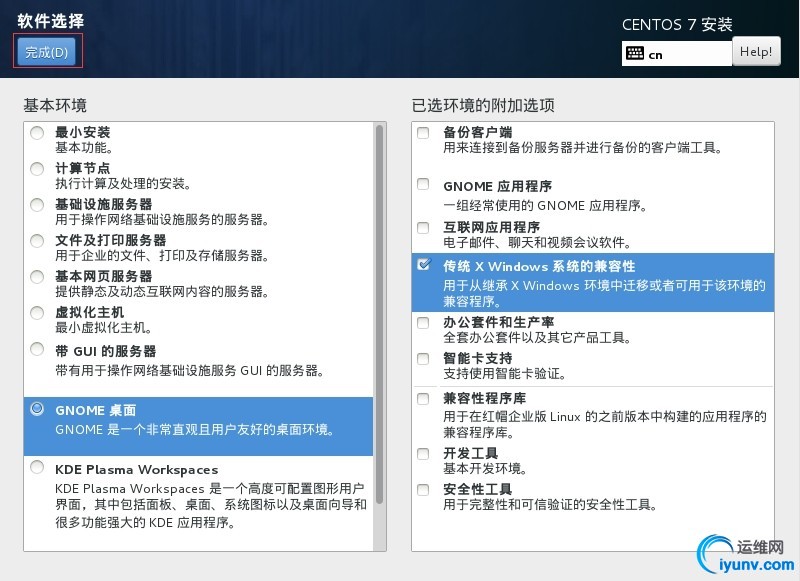Check the 智能卡支持 option
Viewport: 800px width, 581px height.
(x=423, y=359)
